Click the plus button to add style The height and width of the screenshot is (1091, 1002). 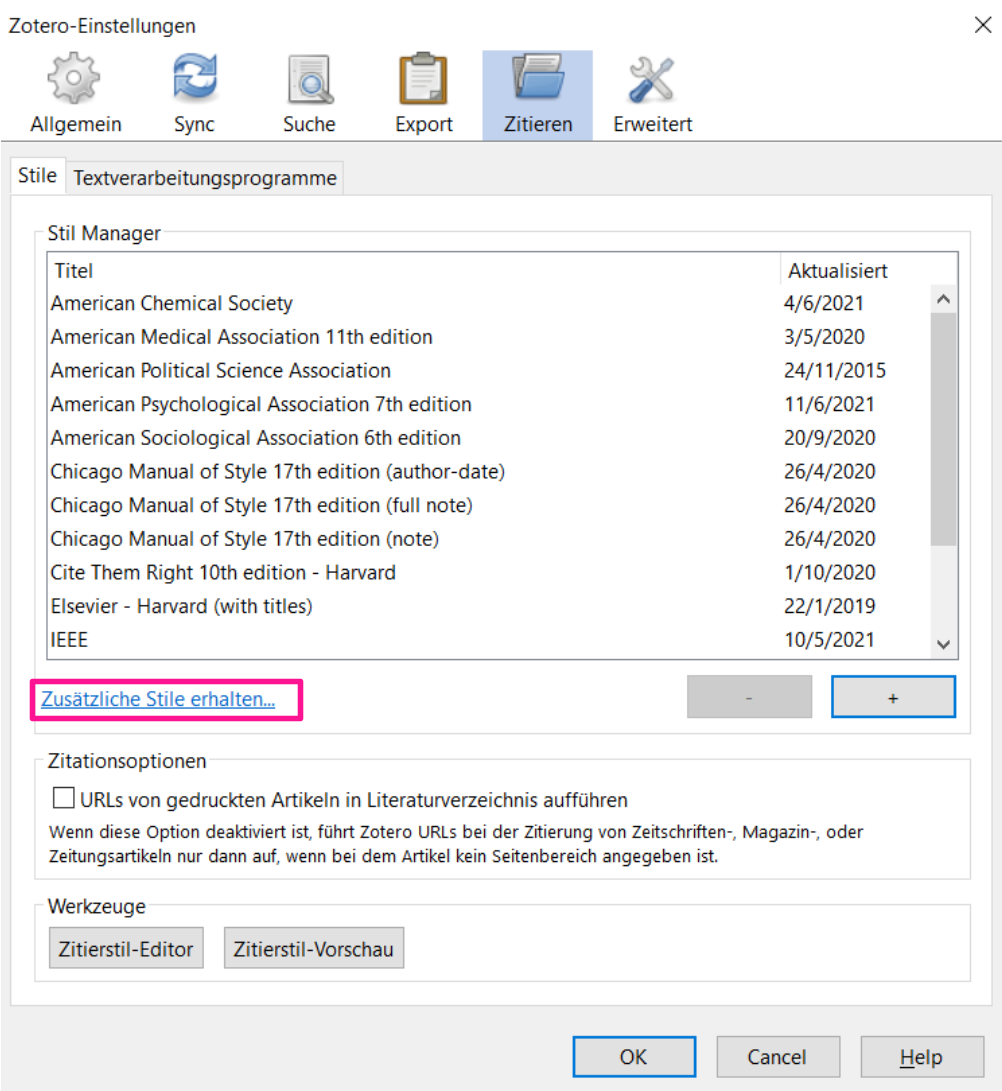(x=893, y=696)
